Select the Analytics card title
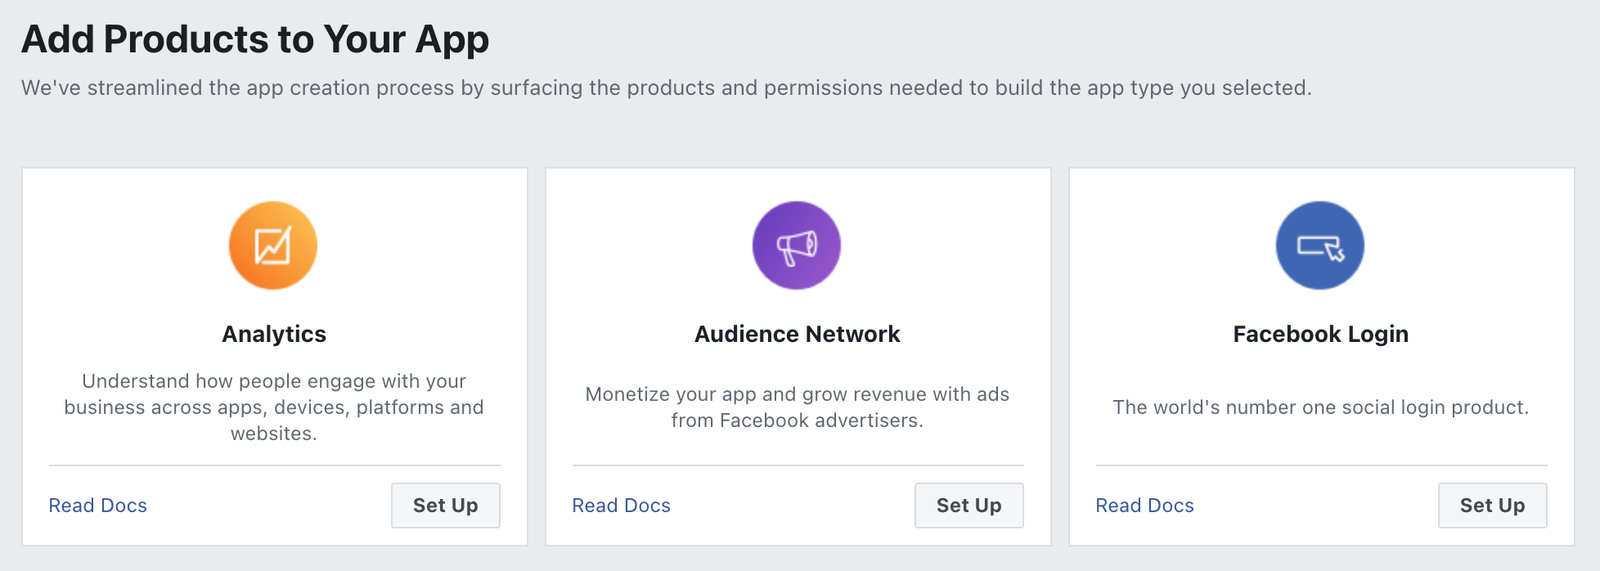The width and height of the screenshot is (1600, 571). tap(274, 334)
